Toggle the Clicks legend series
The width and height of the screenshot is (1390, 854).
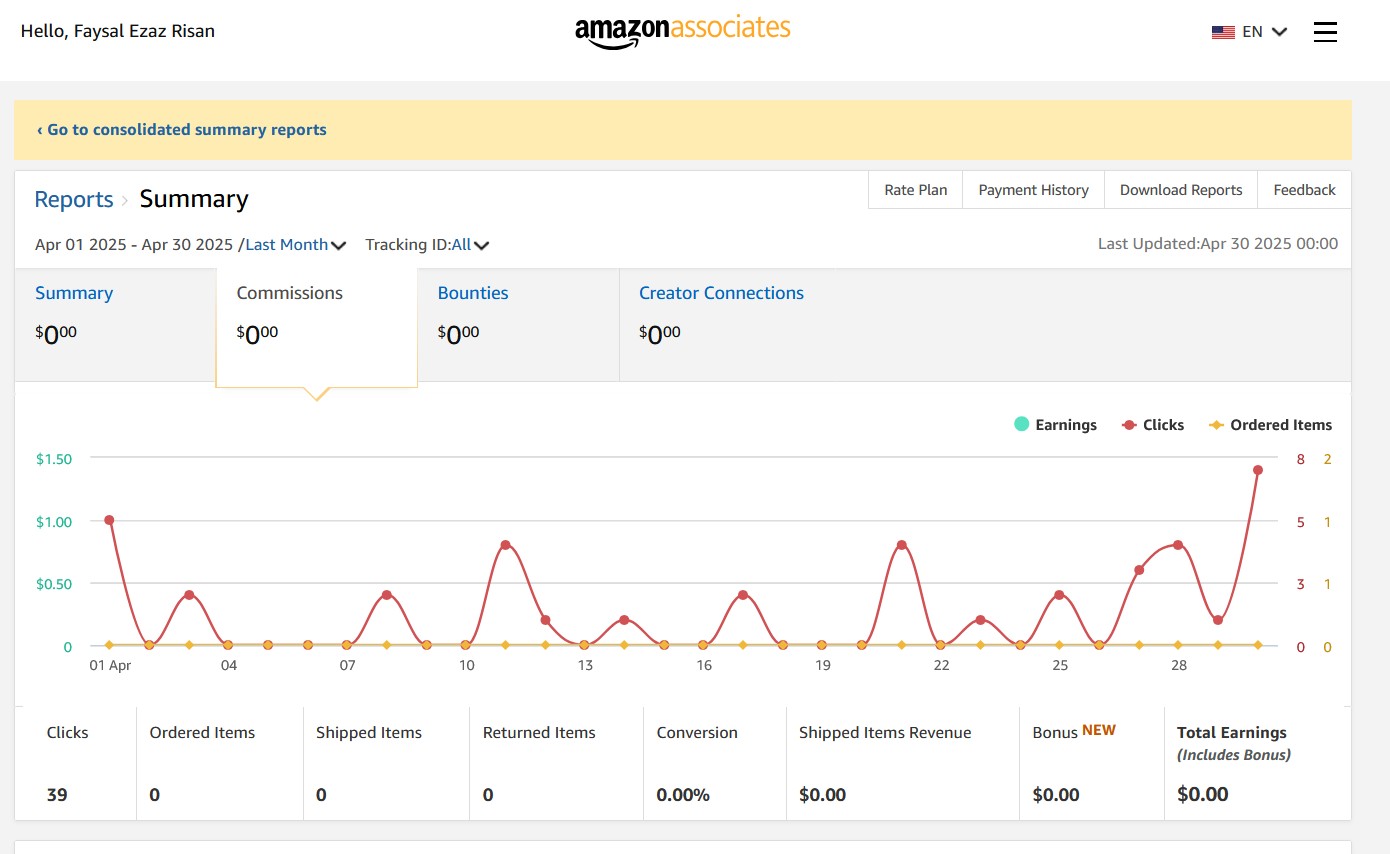pos(1153,425)
